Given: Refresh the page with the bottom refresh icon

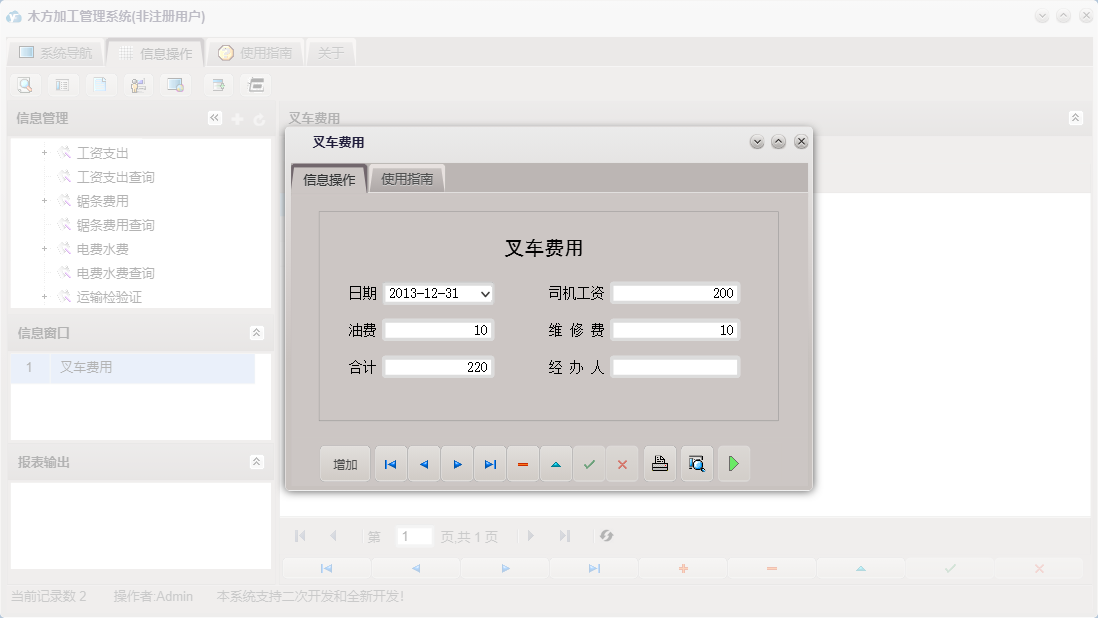Looking at the screenshot, I should (606, 536).
